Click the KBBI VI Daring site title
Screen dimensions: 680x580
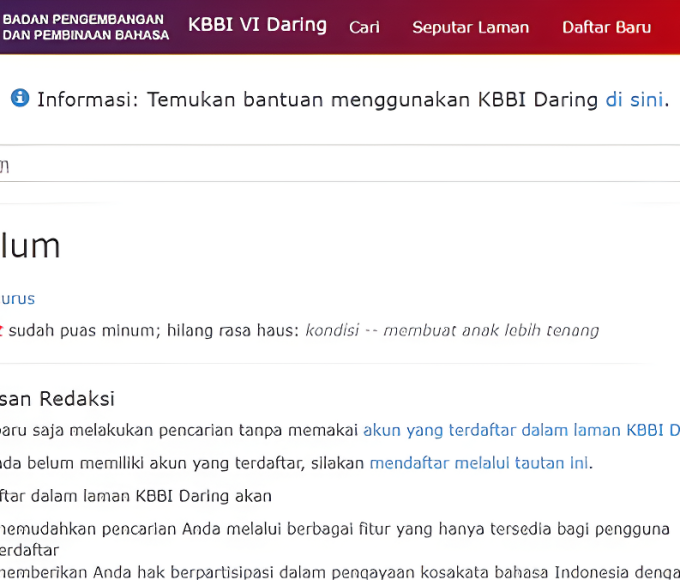click(x=257, y=25)
